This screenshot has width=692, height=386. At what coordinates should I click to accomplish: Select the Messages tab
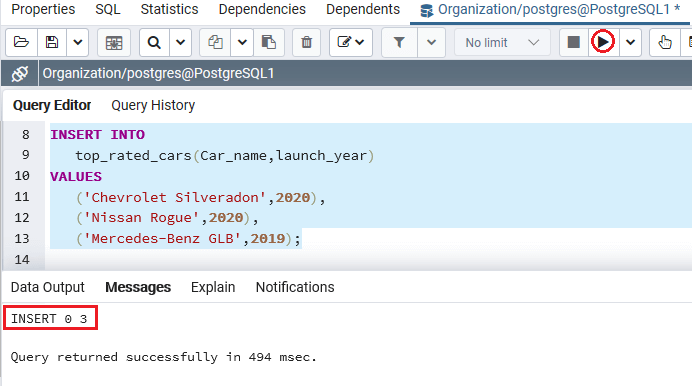click(138, 287)
